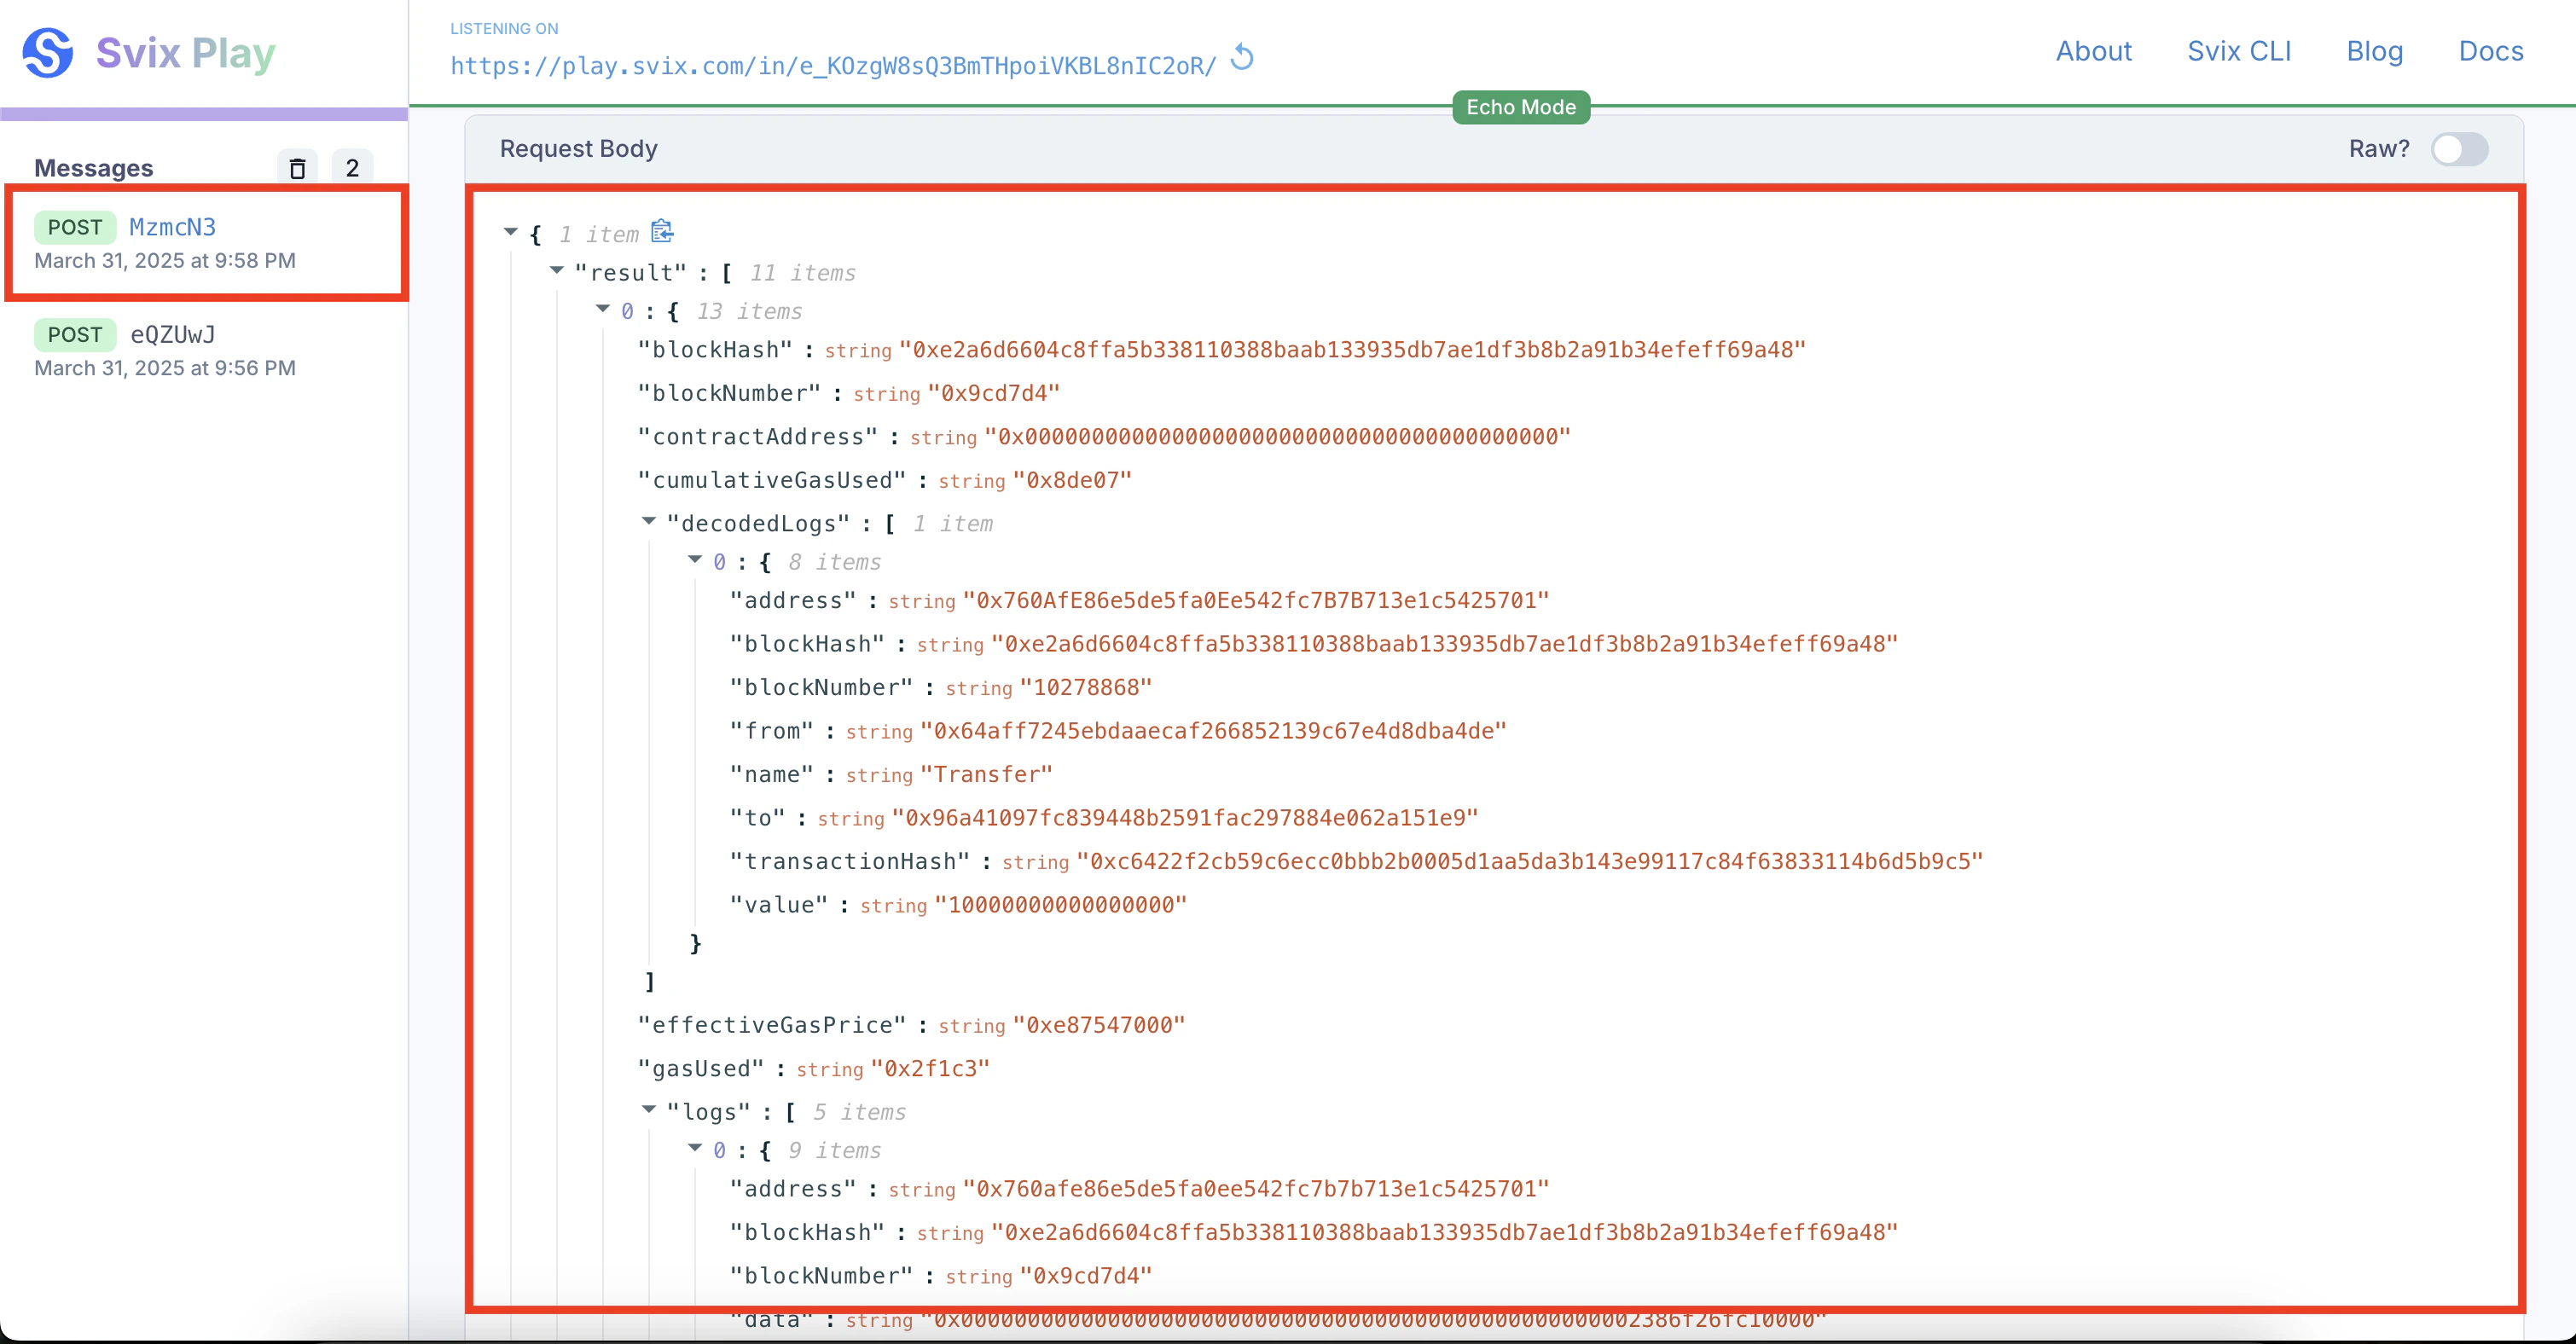Screen dimensions: 2576x1344
Task: Select the MzmcN3 POST message
Action: coord(172,227)
